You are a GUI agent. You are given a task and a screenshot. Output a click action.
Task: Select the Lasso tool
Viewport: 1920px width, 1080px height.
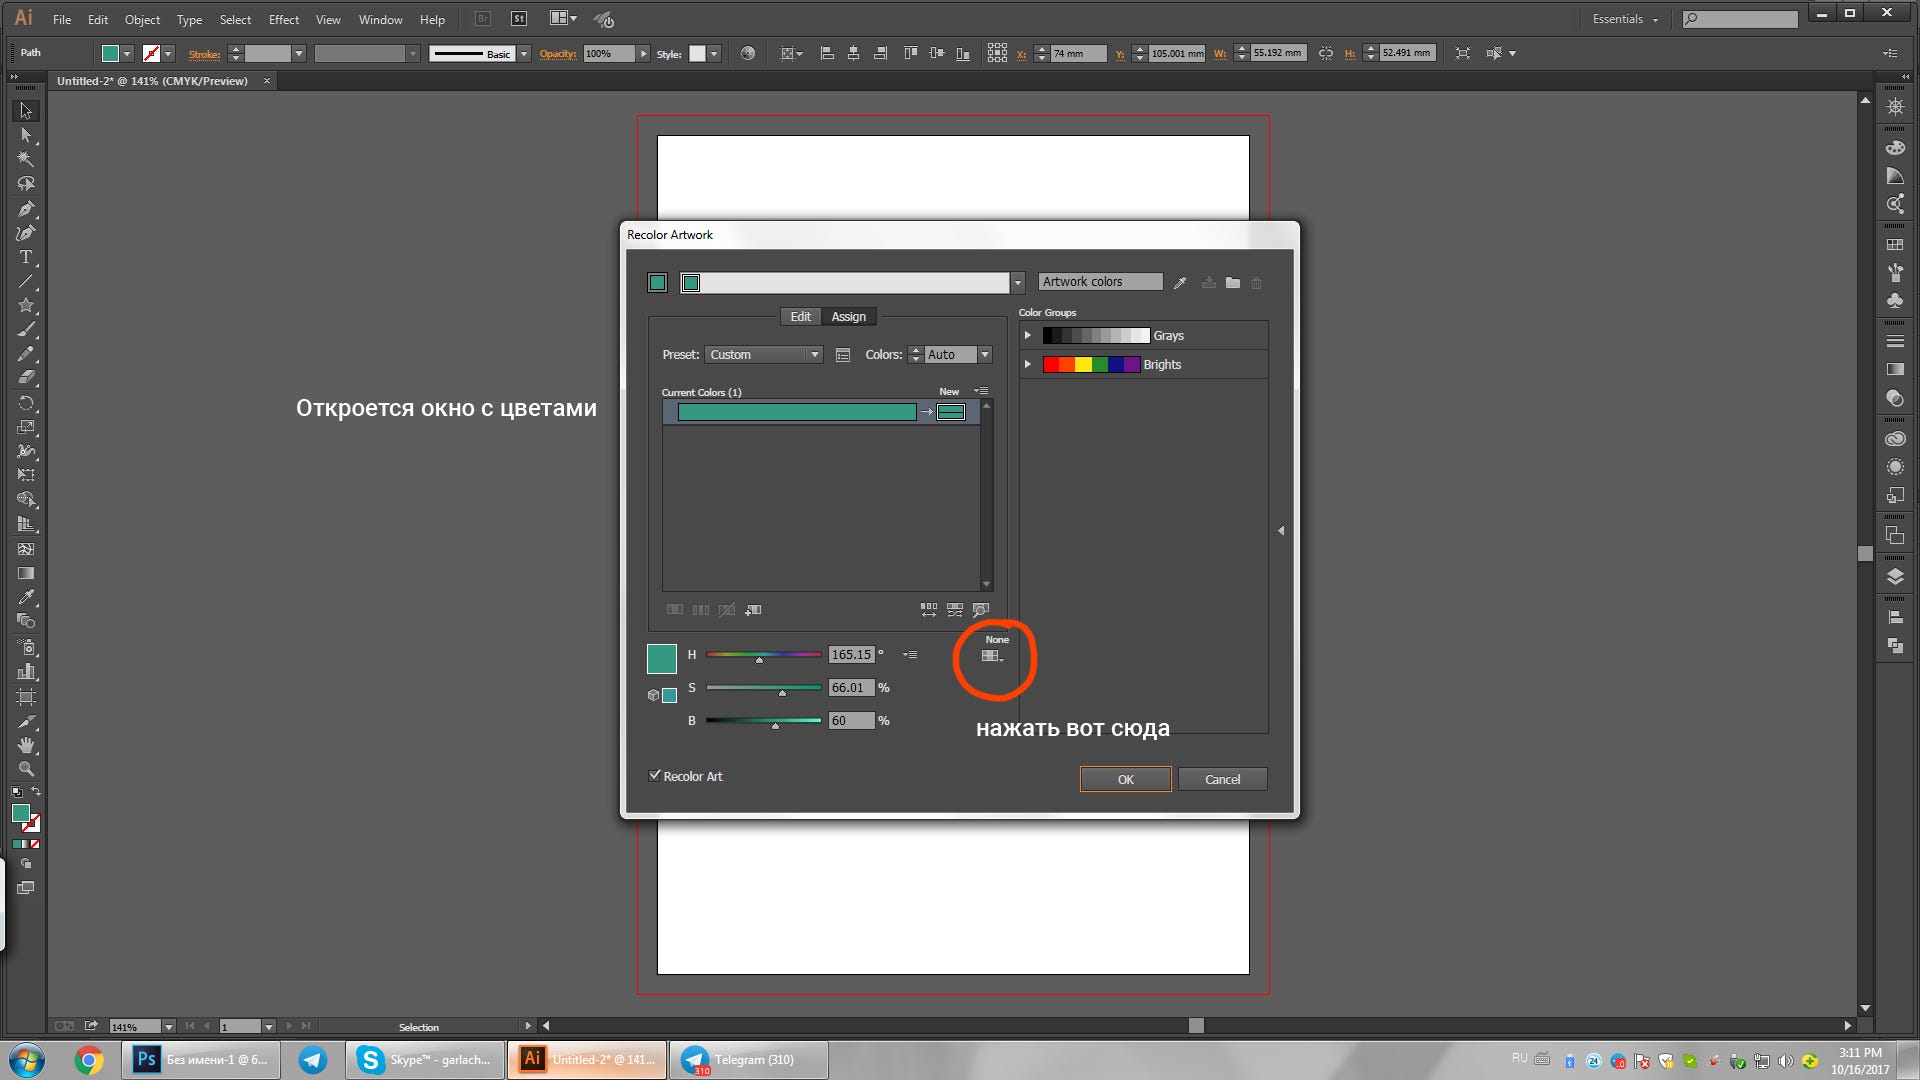(x=26, y=184)
